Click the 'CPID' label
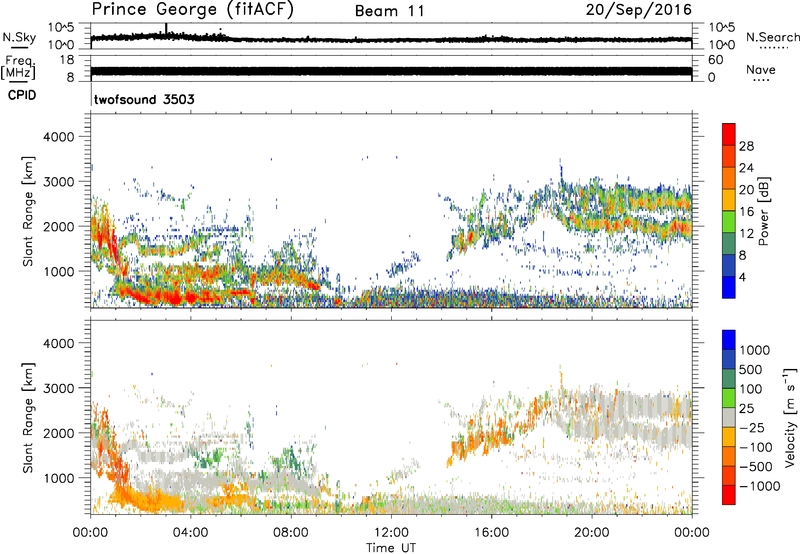The height and width of the screenshot is (554, 800). point(22,95)
